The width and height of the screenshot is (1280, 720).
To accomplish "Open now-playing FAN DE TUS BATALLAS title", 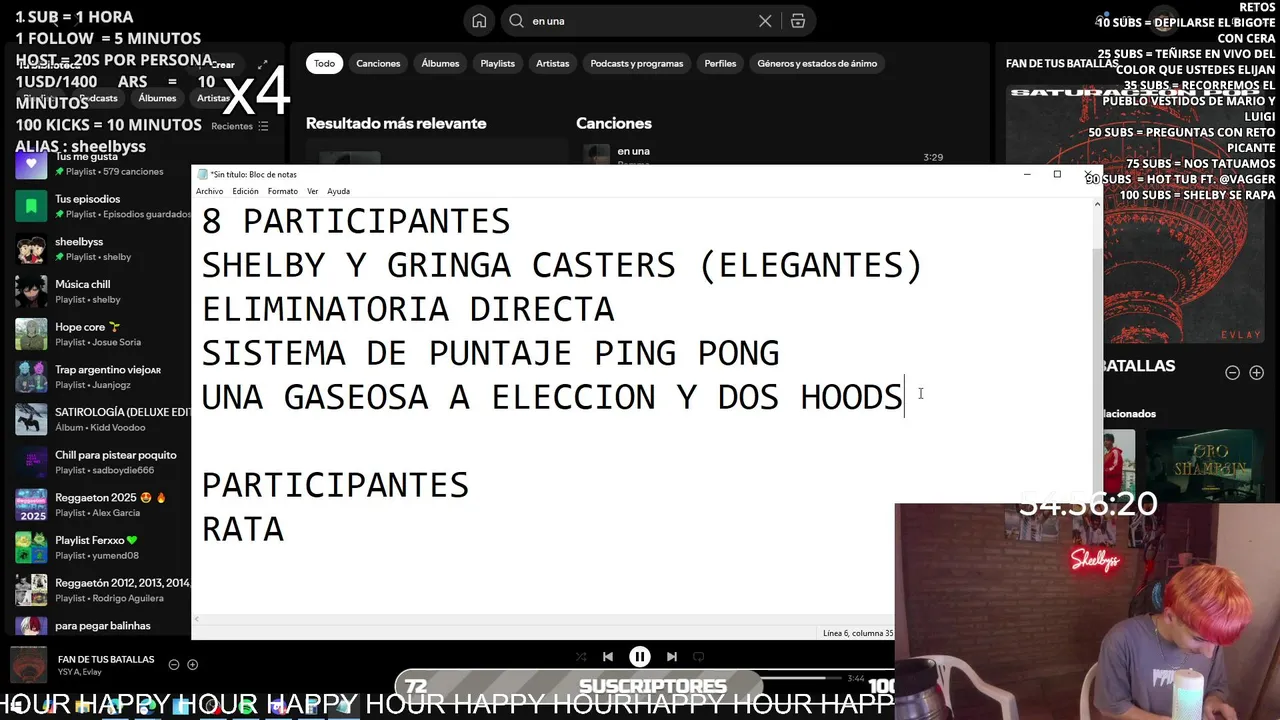I will [x=106, y=659].
